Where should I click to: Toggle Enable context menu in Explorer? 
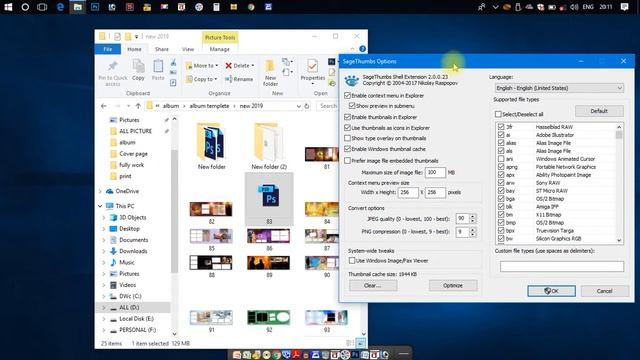point(347,96)
